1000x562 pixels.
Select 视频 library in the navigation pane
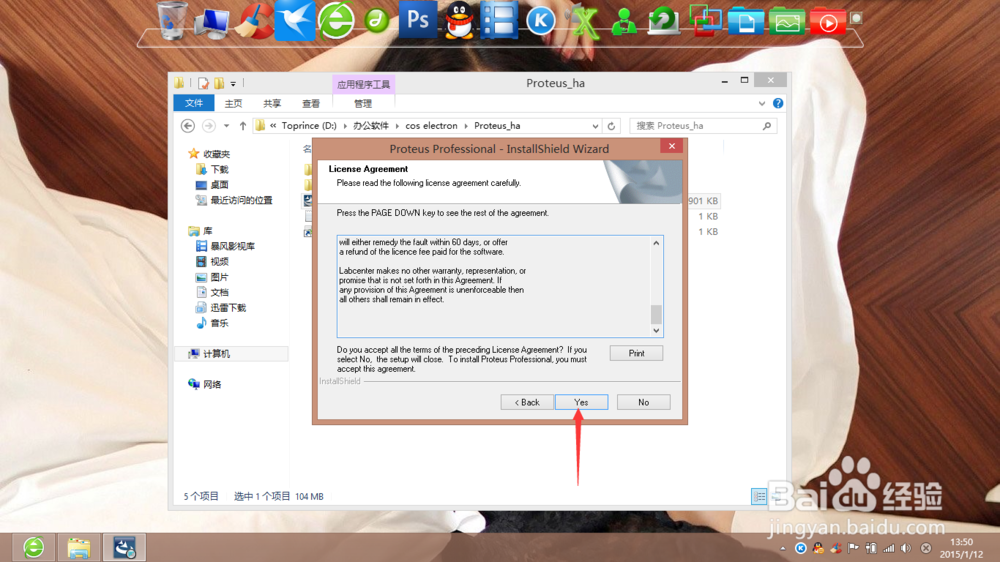pyautogui.click(x=219, y=261)
